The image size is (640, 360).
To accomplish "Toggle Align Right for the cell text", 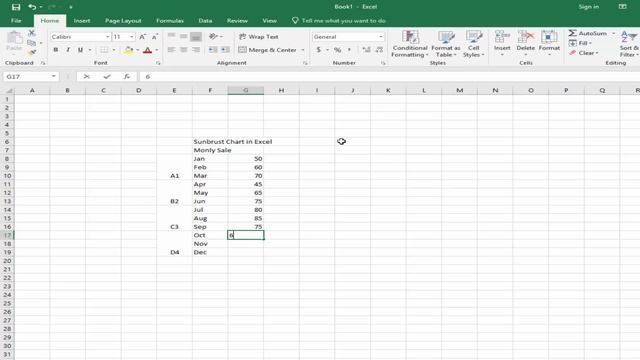I will click(196, 50).
